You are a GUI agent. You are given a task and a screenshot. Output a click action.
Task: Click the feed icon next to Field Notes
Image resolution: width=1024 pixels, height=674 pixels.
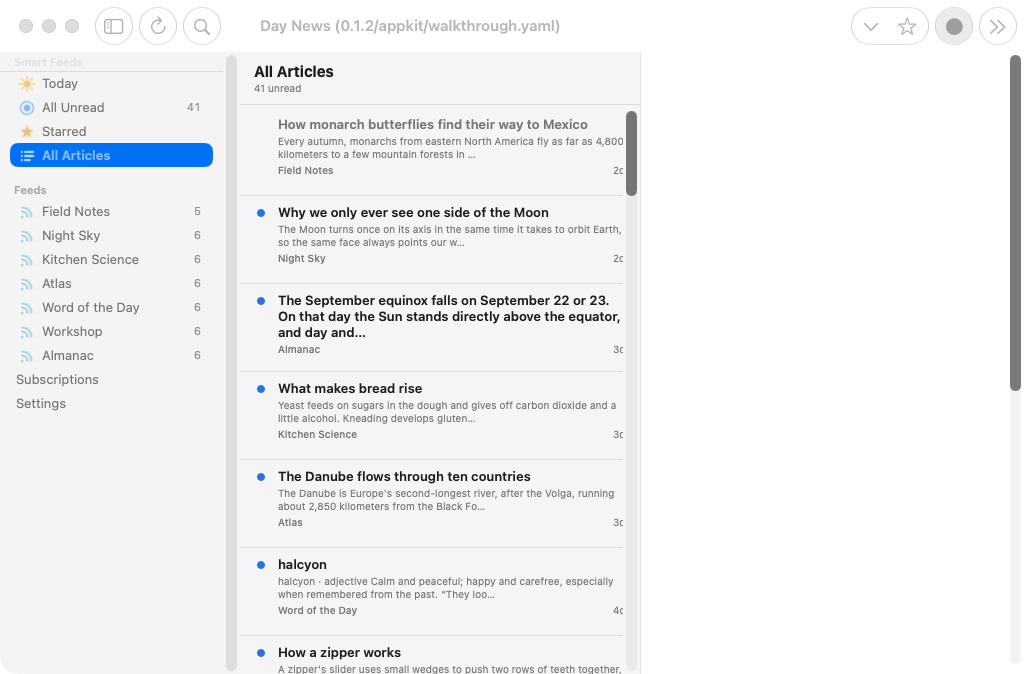(27, 212)
